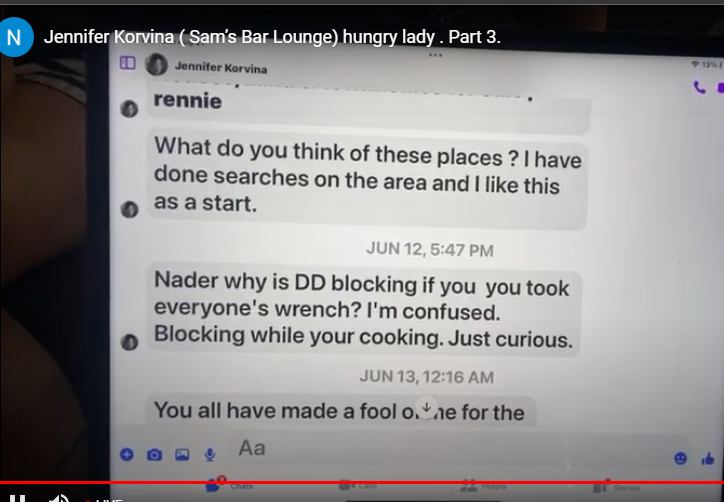Send a thumbs-up like
This screenshot has height=502, width=724.
[708, 459]
